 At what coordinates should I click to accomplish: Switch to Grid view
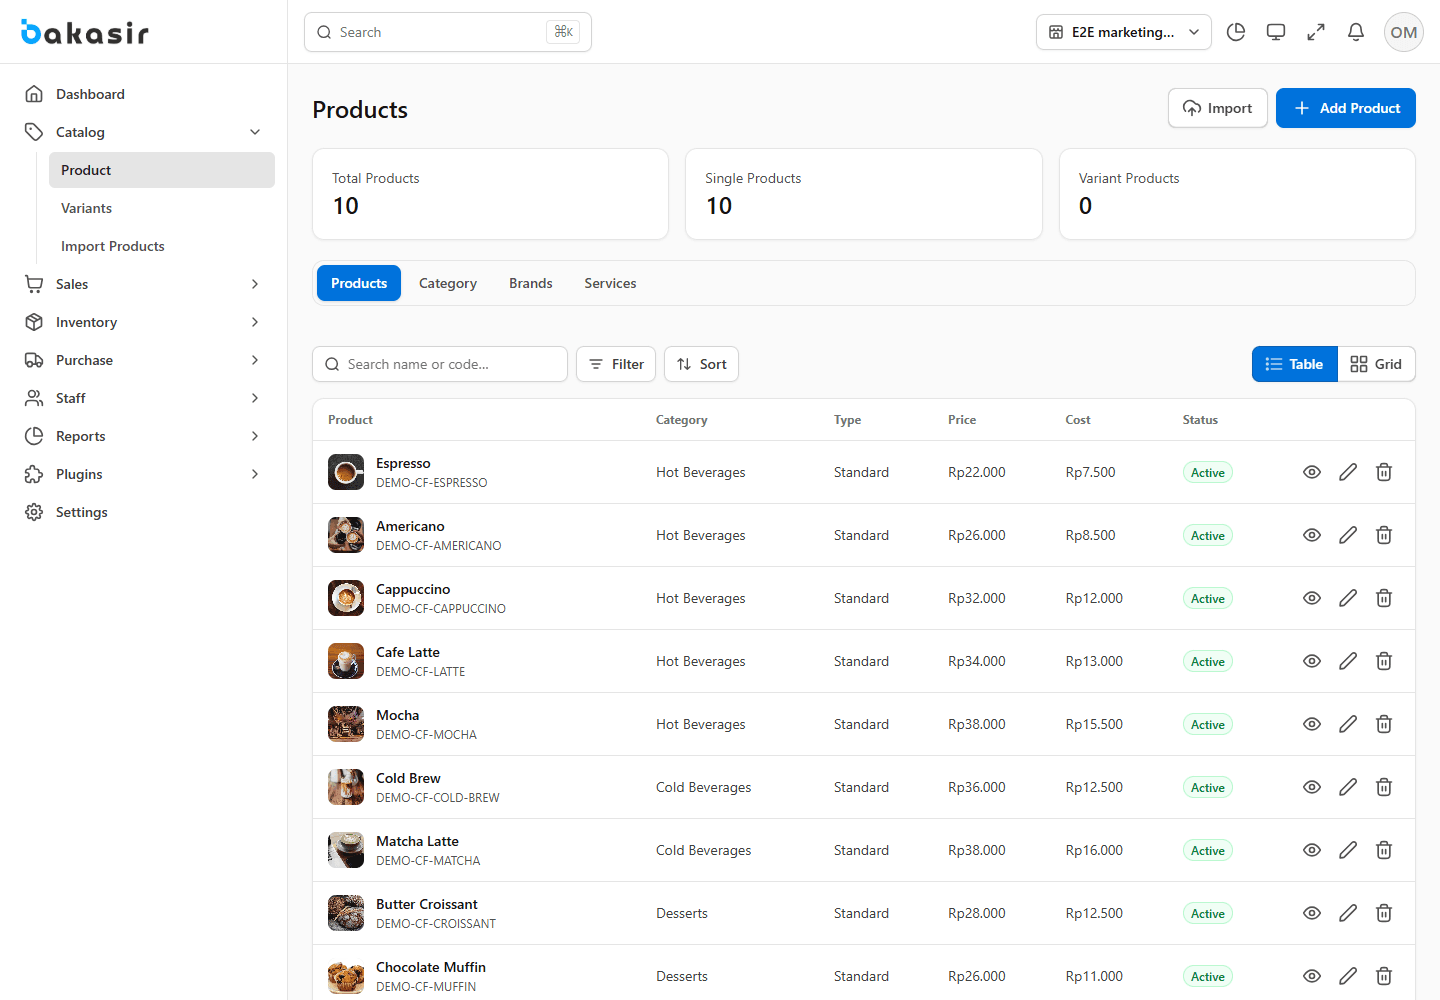point(1376,364)
